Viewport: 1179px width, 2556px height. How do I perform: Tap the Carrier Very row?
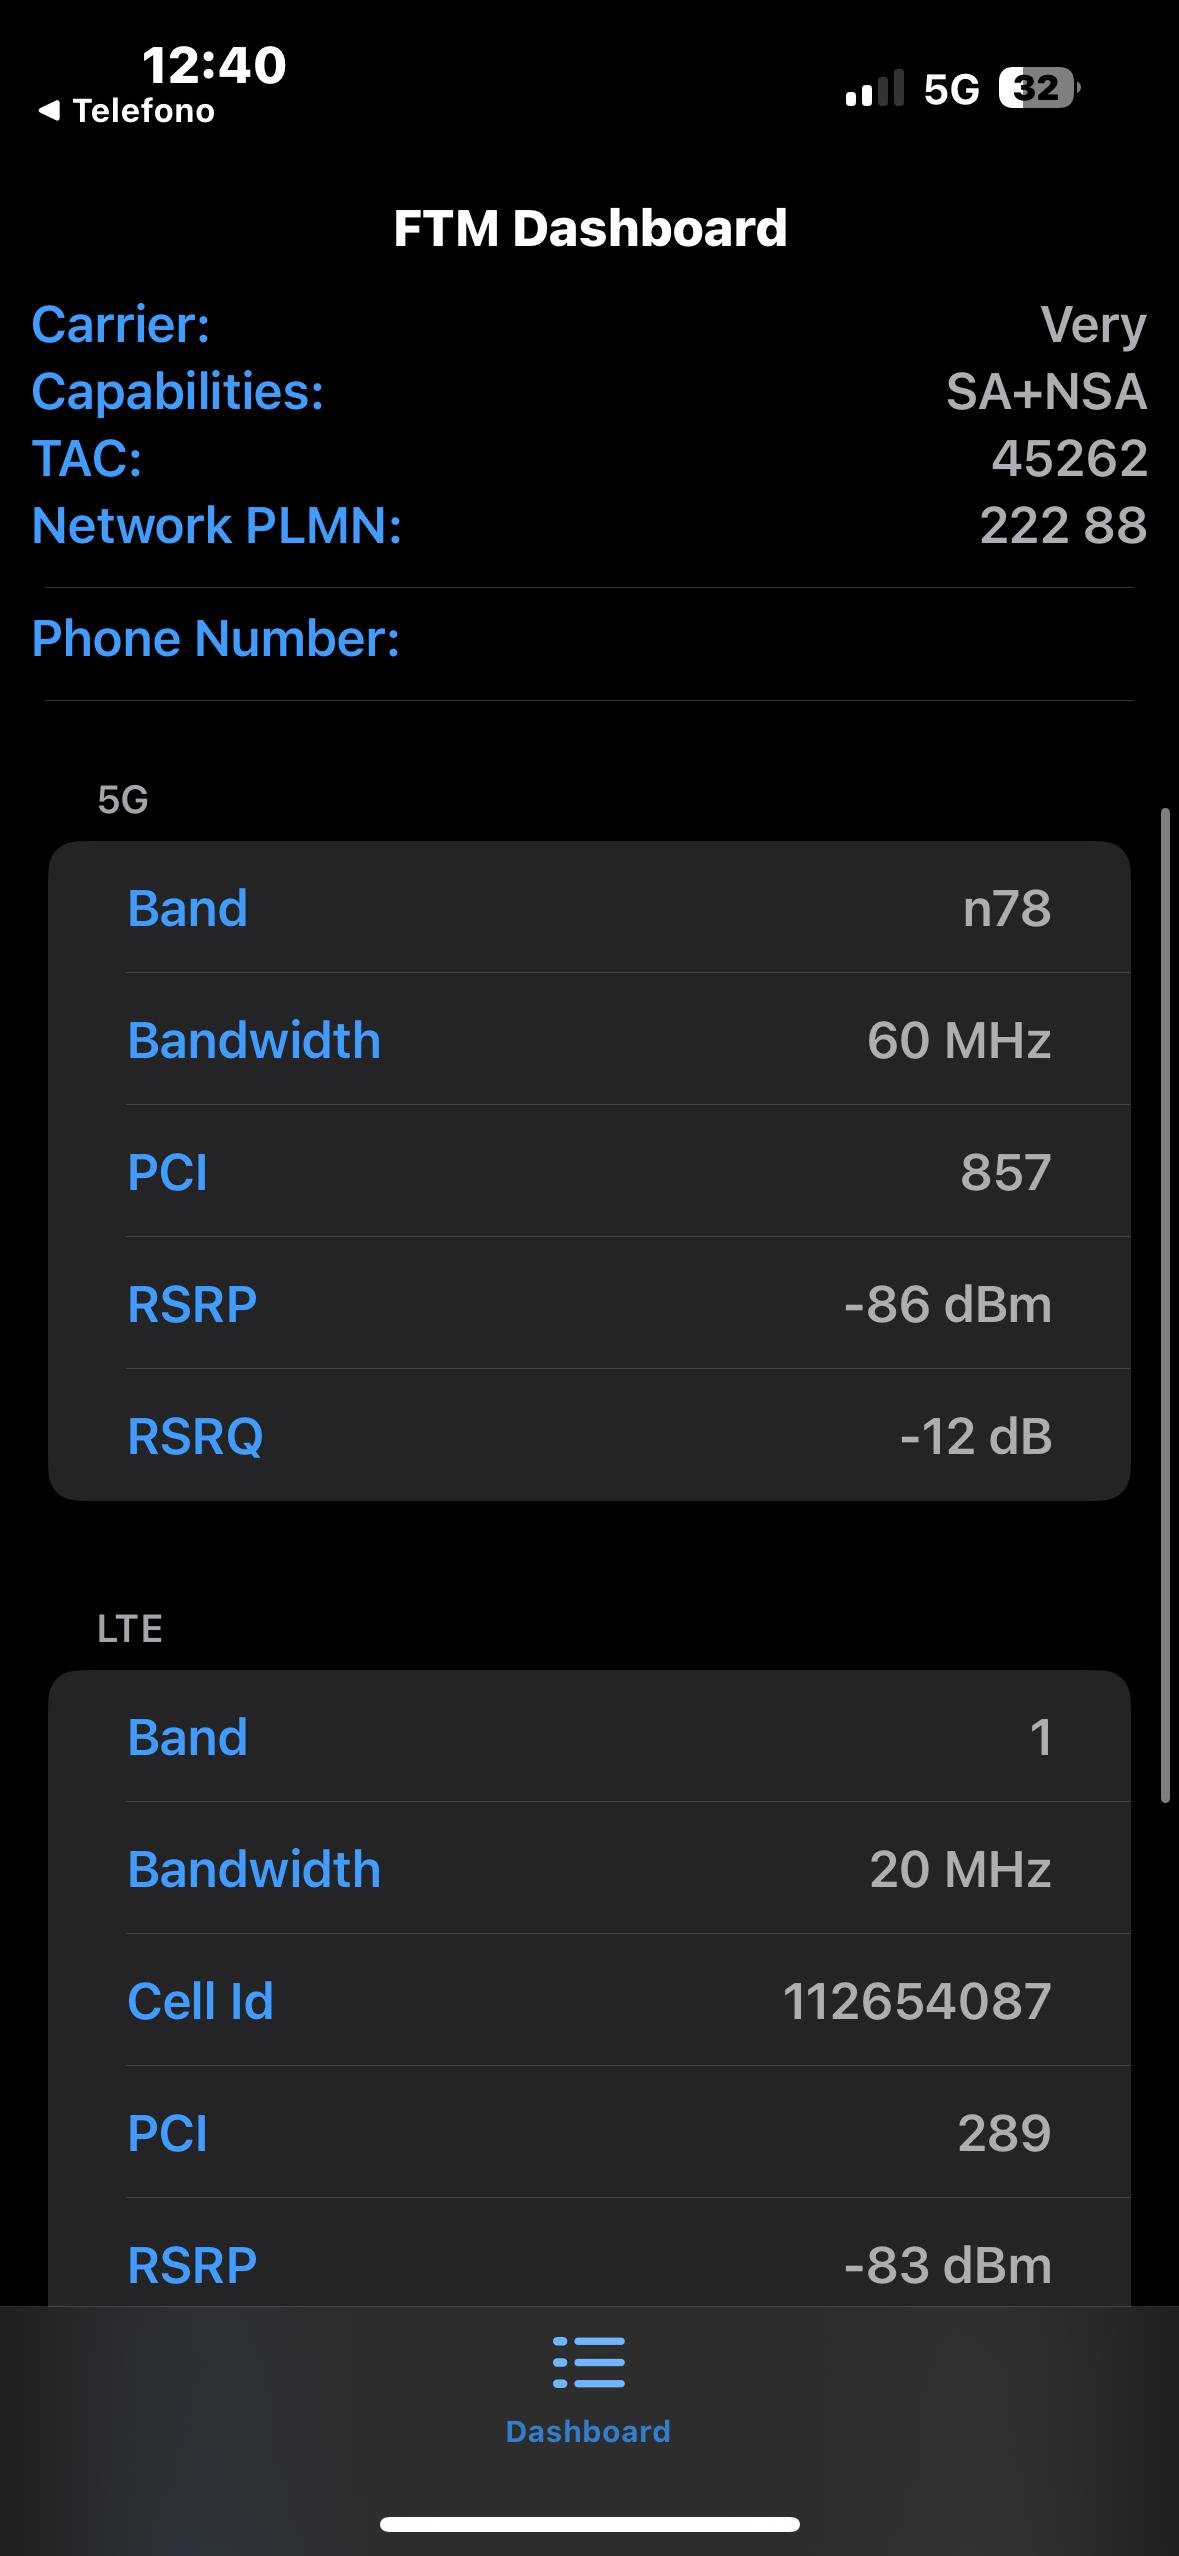[589, 325]
